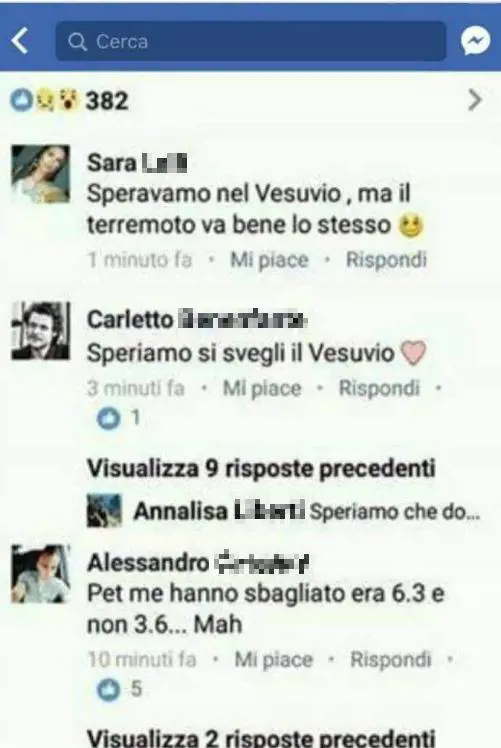Click the like count icon under Carletto's comment

[x=108, y=419]
